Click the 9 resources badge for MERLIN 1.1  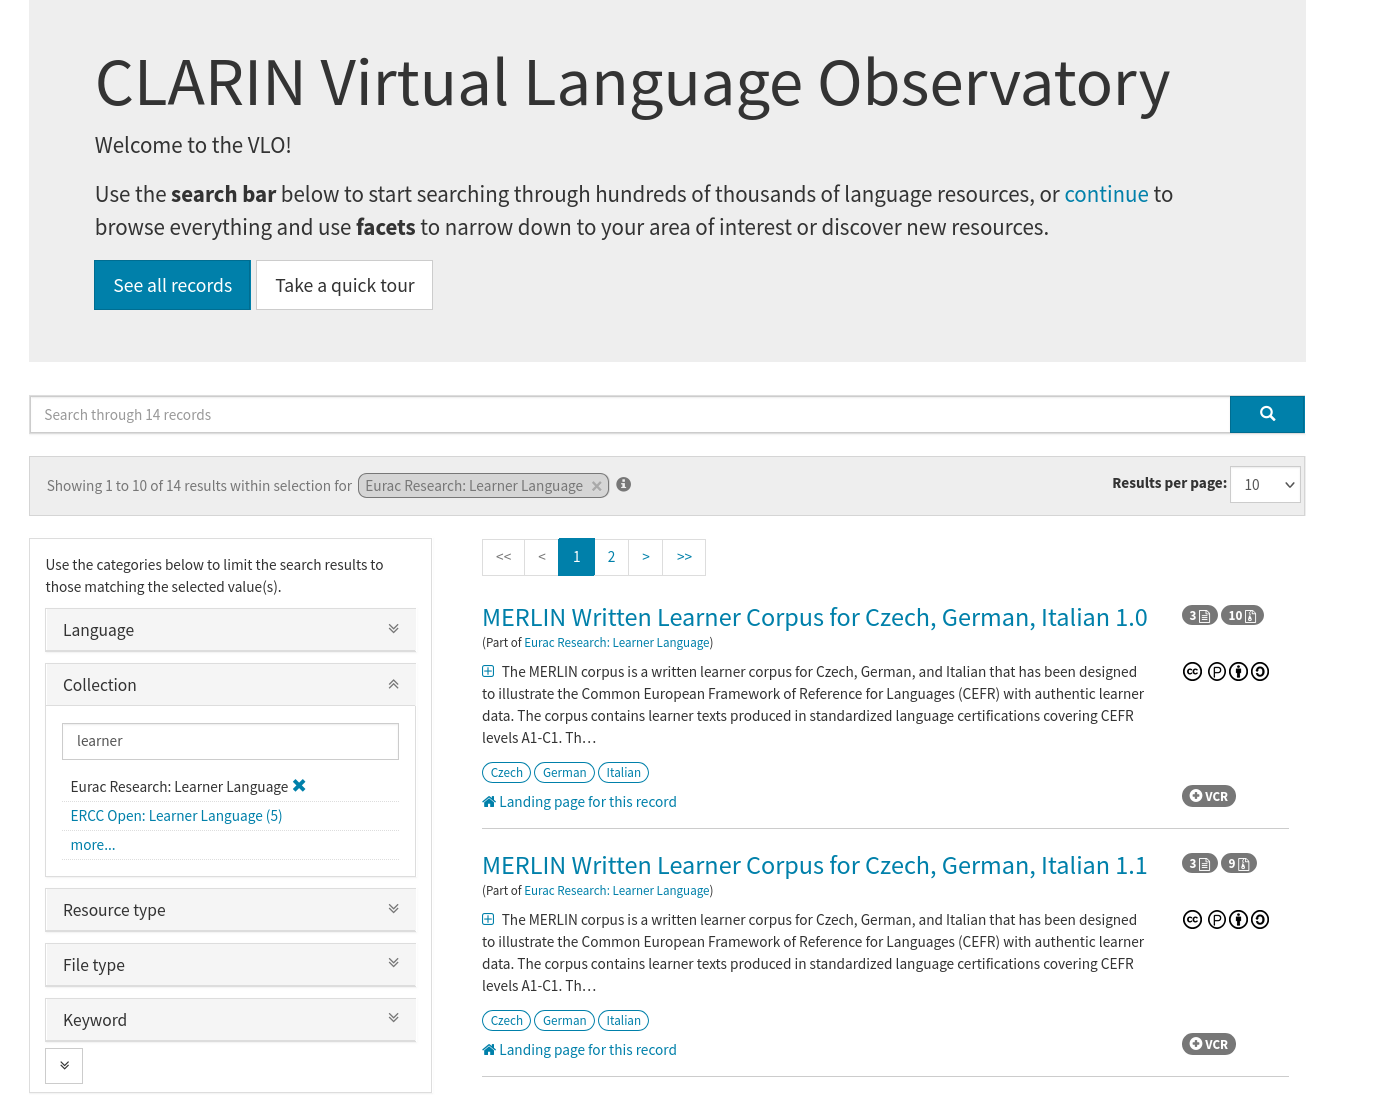tap(1239, 863)
